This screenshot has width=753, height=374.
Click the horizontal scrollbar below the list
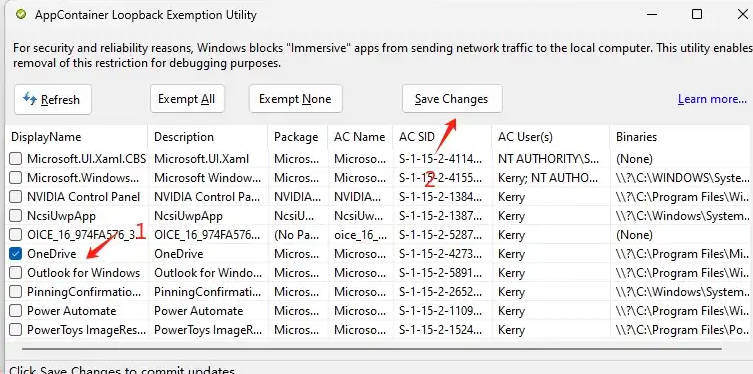tap(371, 349)
